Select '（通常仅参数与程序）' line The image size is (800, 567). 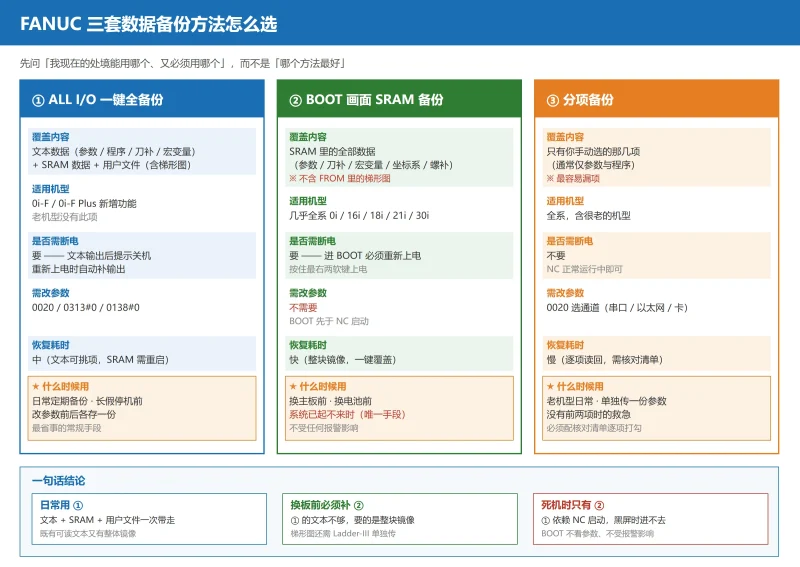click(591, 165)
